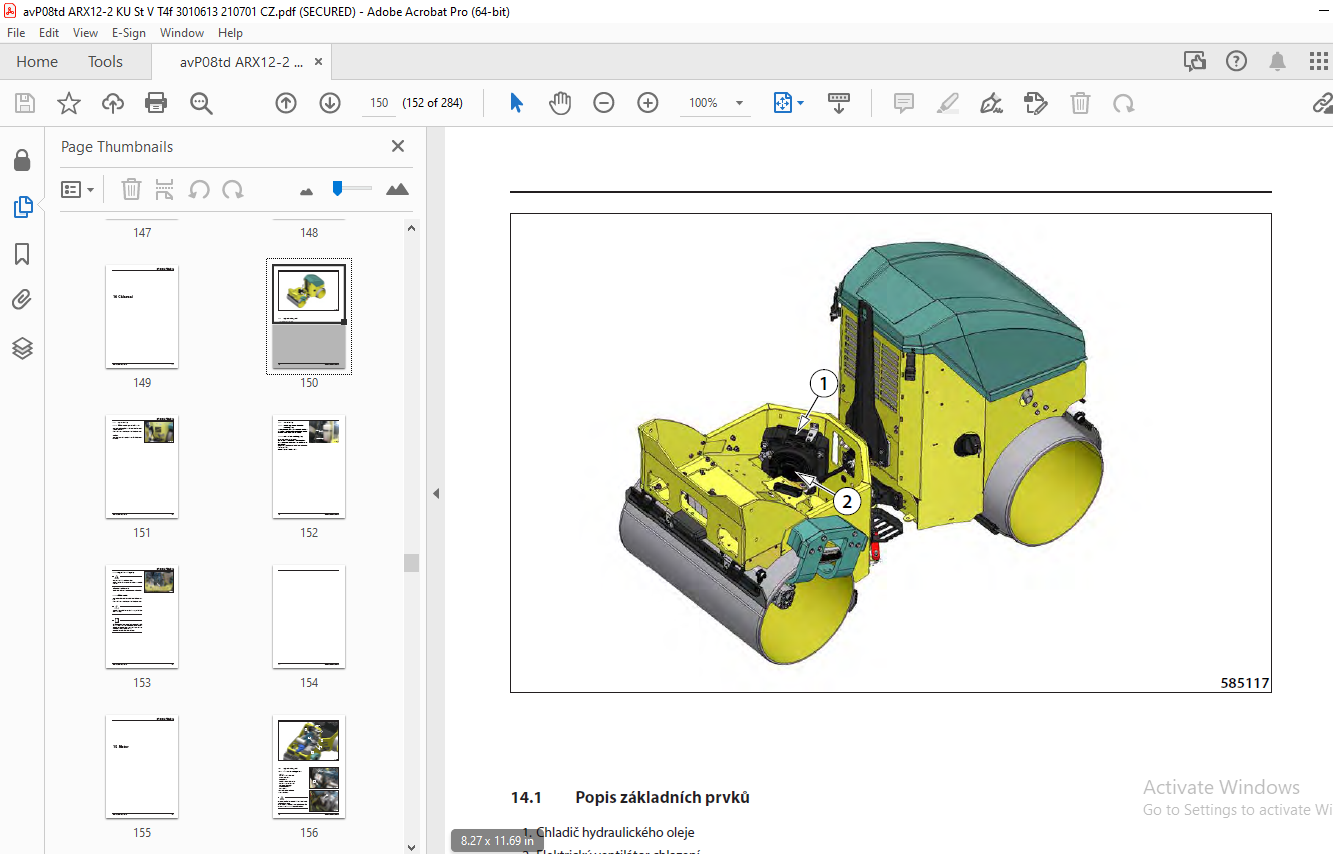Screen dimensions: 1333x854
Task: Open thumbnails options dropdown menu
Action: tap(78, 189)
